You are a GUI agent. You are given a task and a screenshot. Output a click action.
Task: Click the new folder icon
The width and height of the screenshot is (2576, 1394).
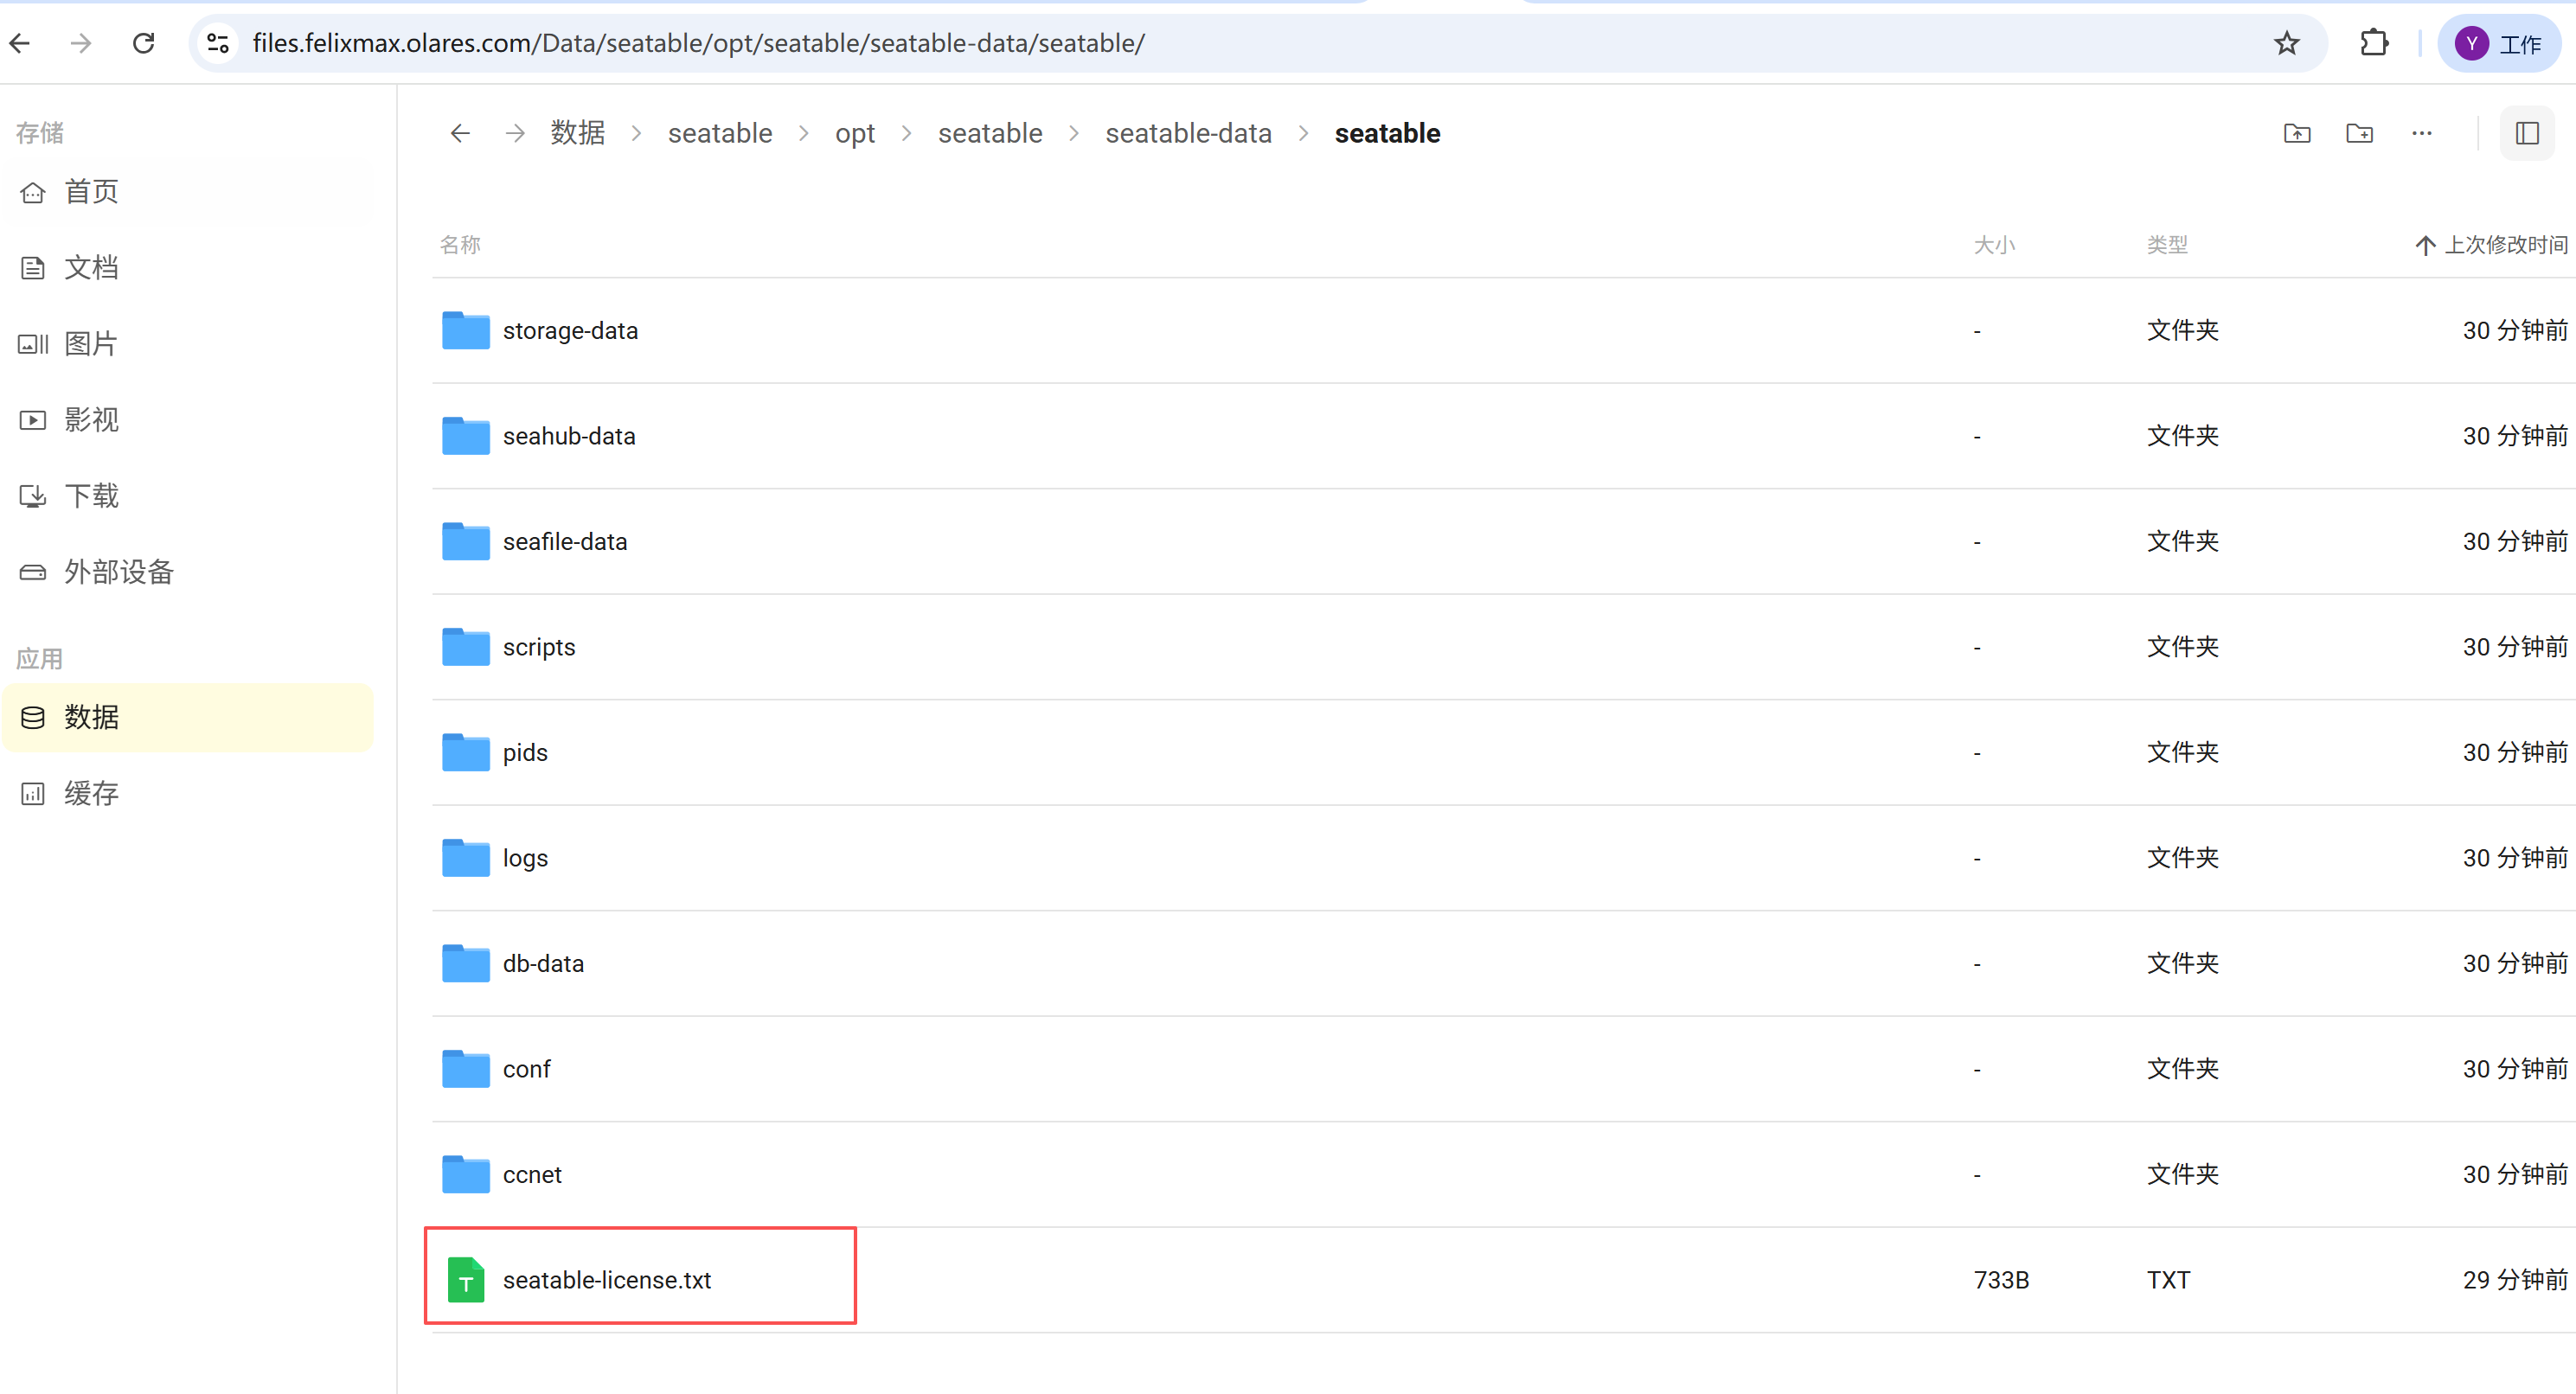(x=2359, y=133)
